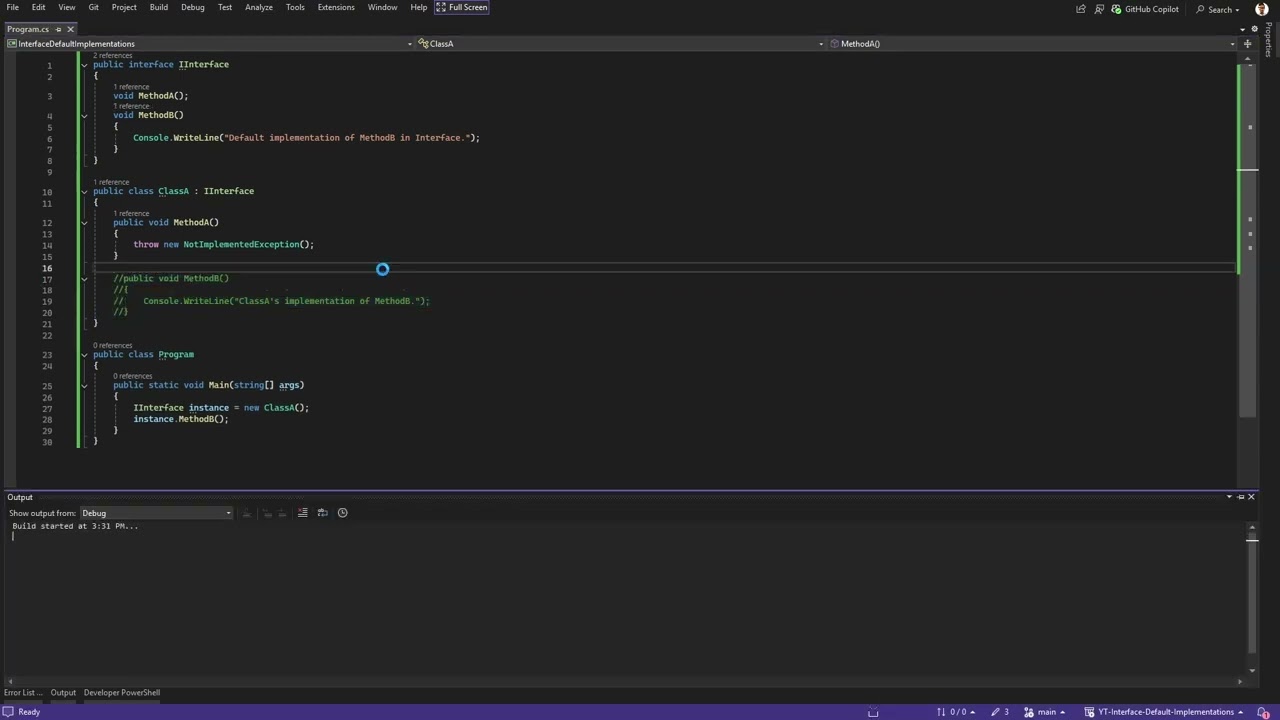Go to next message in Output

click(x=282, y=513)
